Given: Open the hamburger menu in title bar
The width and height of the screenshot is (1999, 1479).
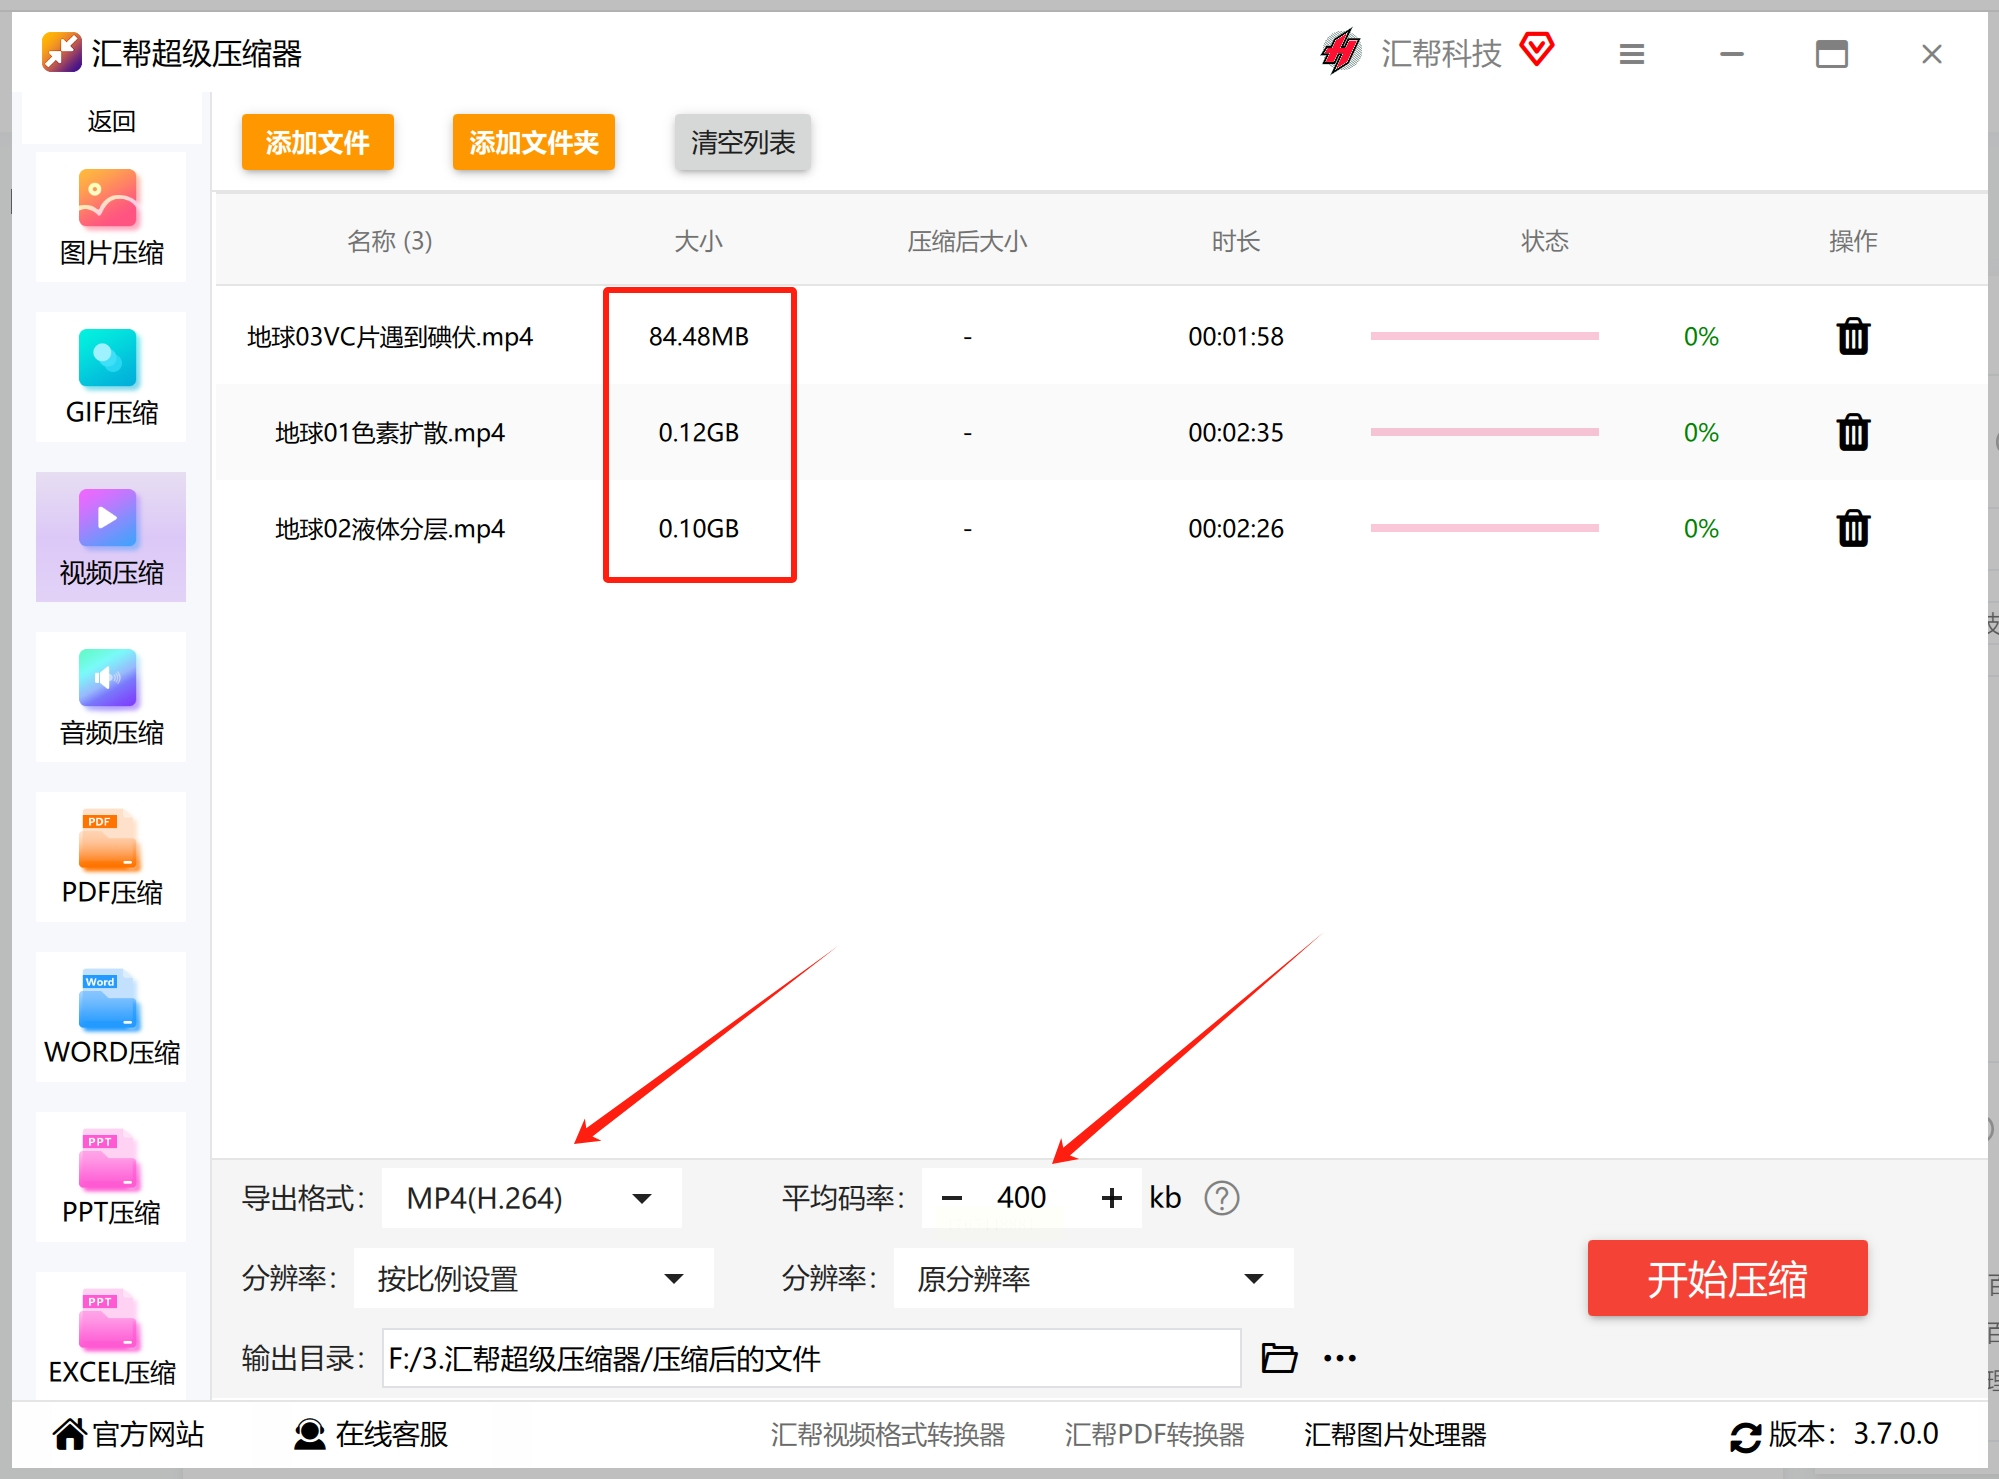Looking at the screenshot, I should [1631, 54].
